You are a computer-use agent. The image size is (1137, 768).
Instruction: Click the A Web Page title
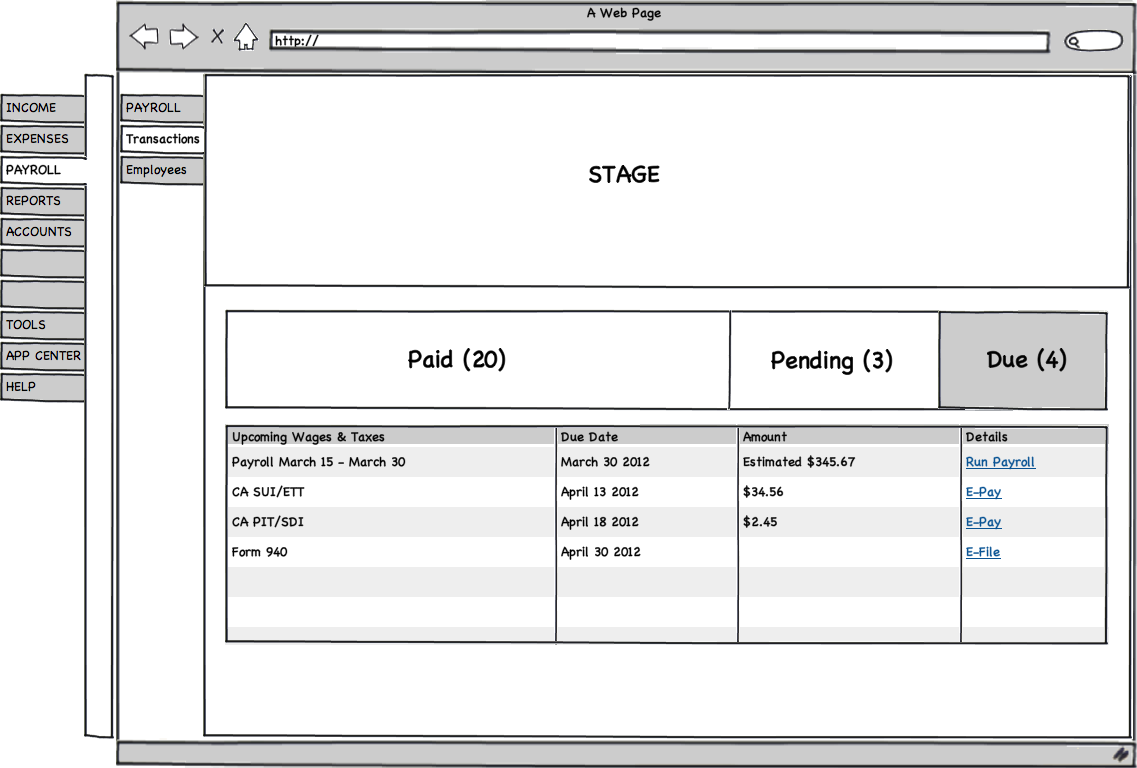[x=624, y=13]
